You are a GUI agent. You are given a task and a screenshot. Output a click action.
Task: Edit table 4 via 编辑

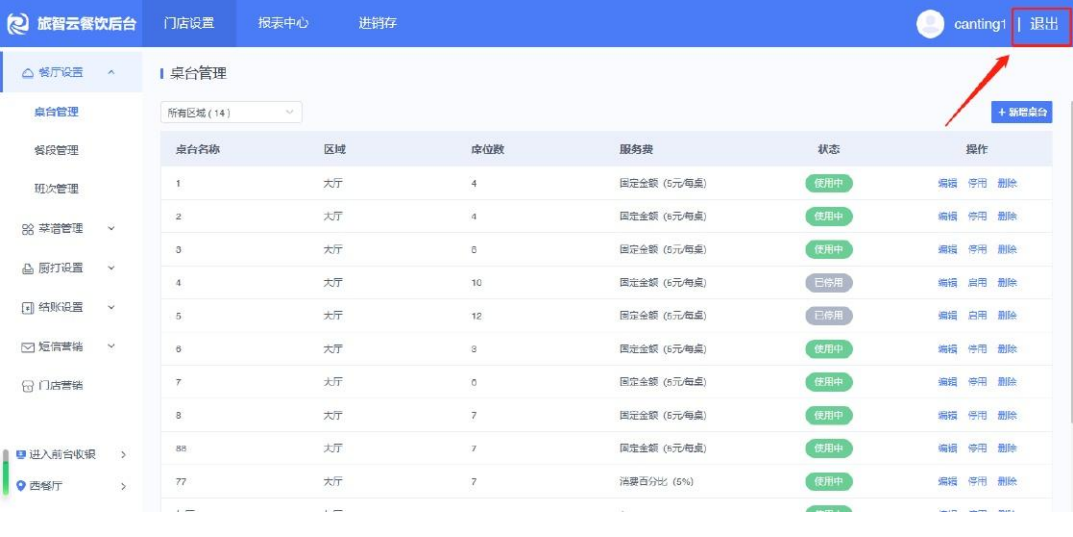[947, 283]
